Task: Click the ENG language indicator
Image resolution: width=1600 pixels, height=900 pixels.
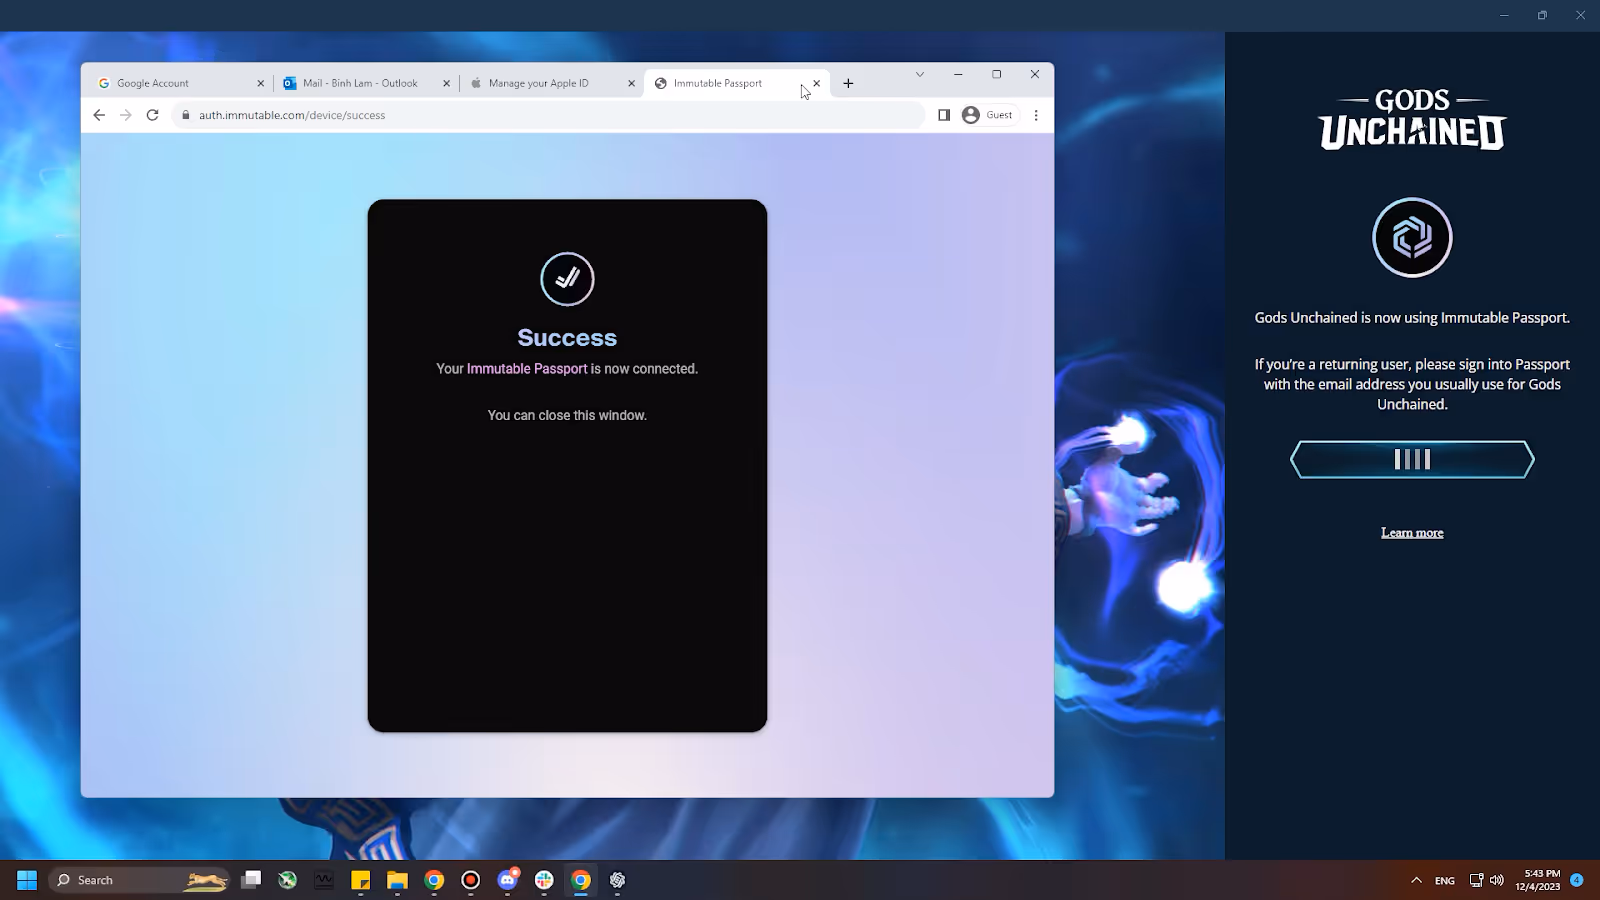Action: 1445,880
